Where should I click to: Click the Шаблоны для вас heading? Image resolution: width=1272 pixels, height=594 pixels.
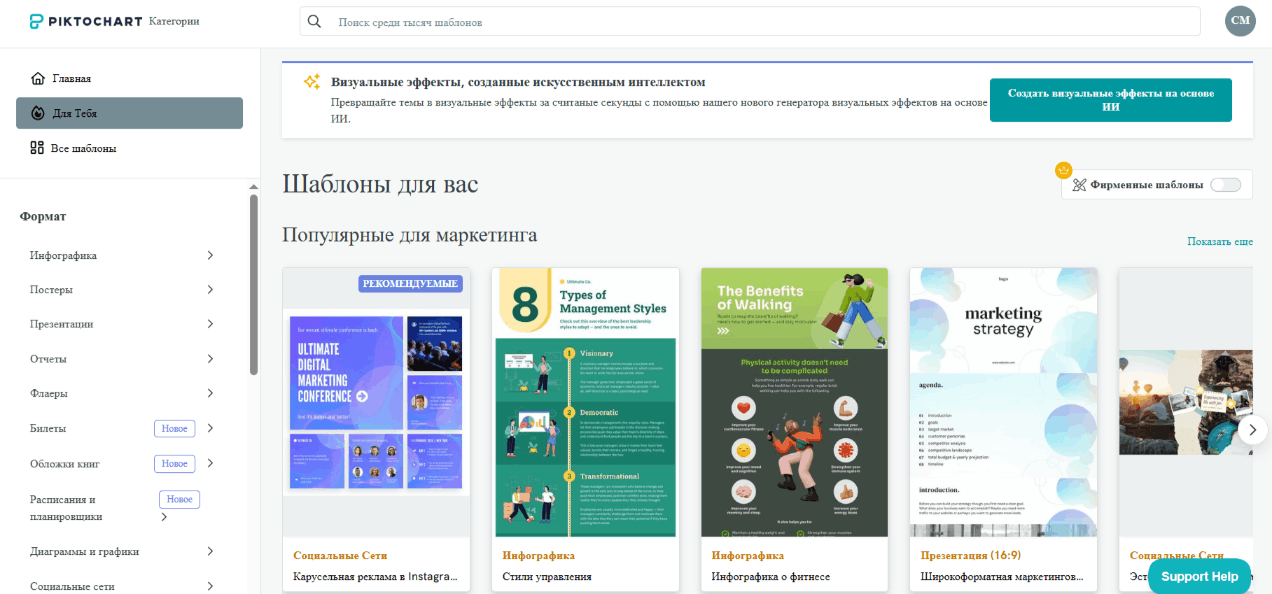[x=380, y=184]
